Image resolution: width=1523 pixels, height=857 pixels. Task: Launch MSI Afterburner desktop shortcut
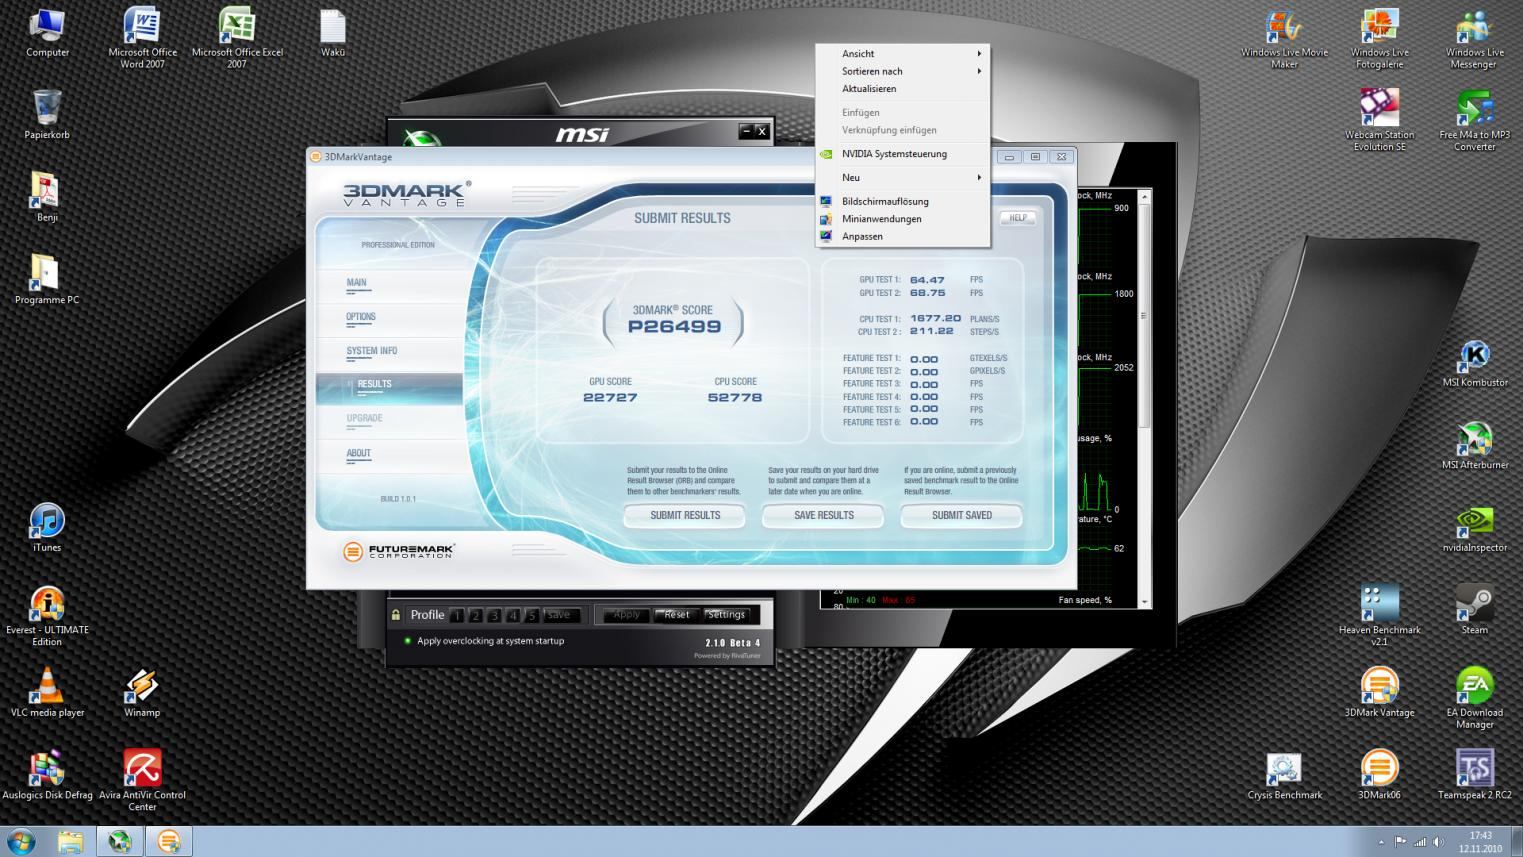(1474, 445)
